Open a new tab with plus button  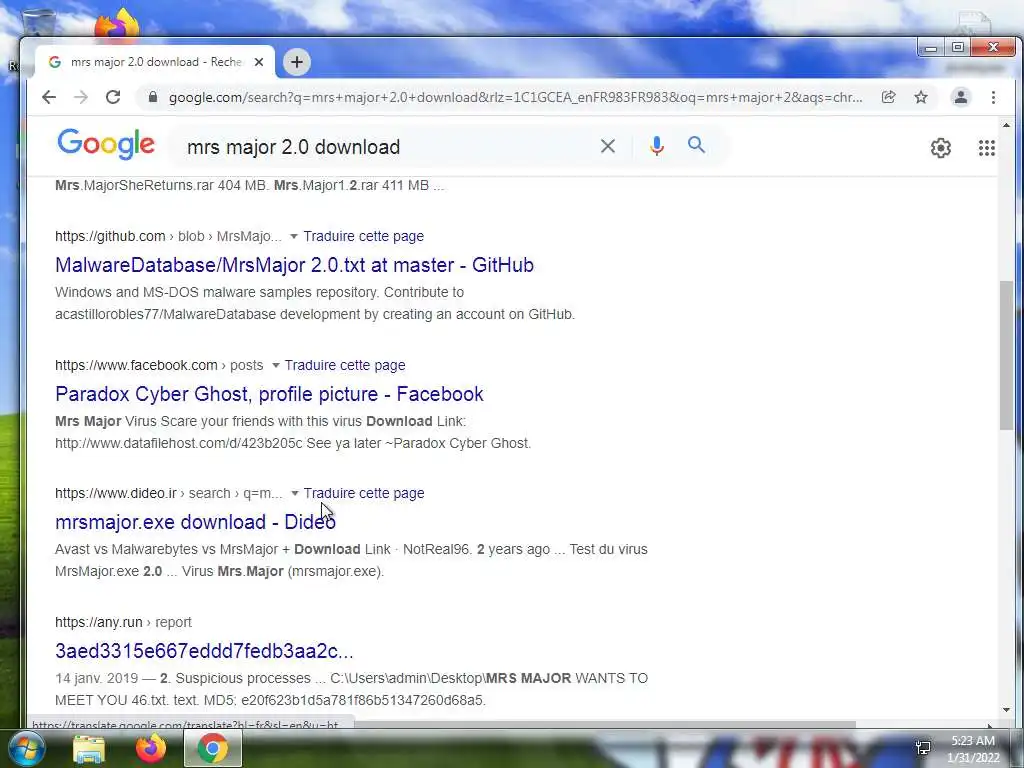296,62
